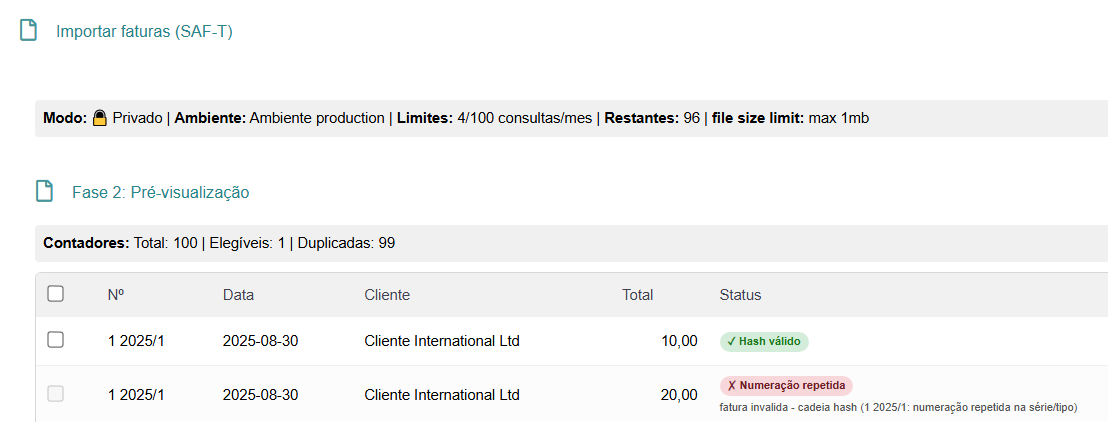Click the document icon beside Fase 2
The width and height of the screenshot is (1108, 422).
pyautogui.click(x=45, y=192)
